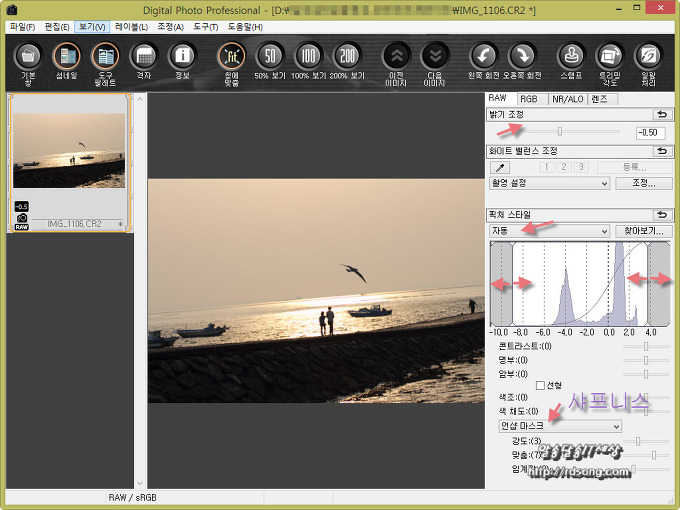Image resolution: width=680 pixels, height=510 pixels.
Task: Click the 50% view zoom icon
Action: coord(271,56)
